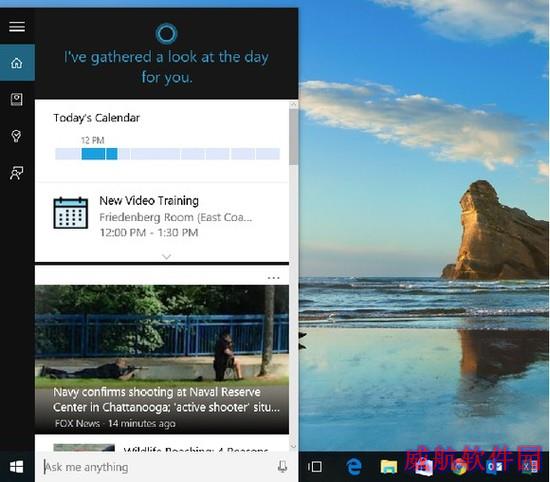Image resolution: width=550 pixels, height=482 pixels.
Task: Open Task View on the taskbar
Action: [x=315, y=467]
